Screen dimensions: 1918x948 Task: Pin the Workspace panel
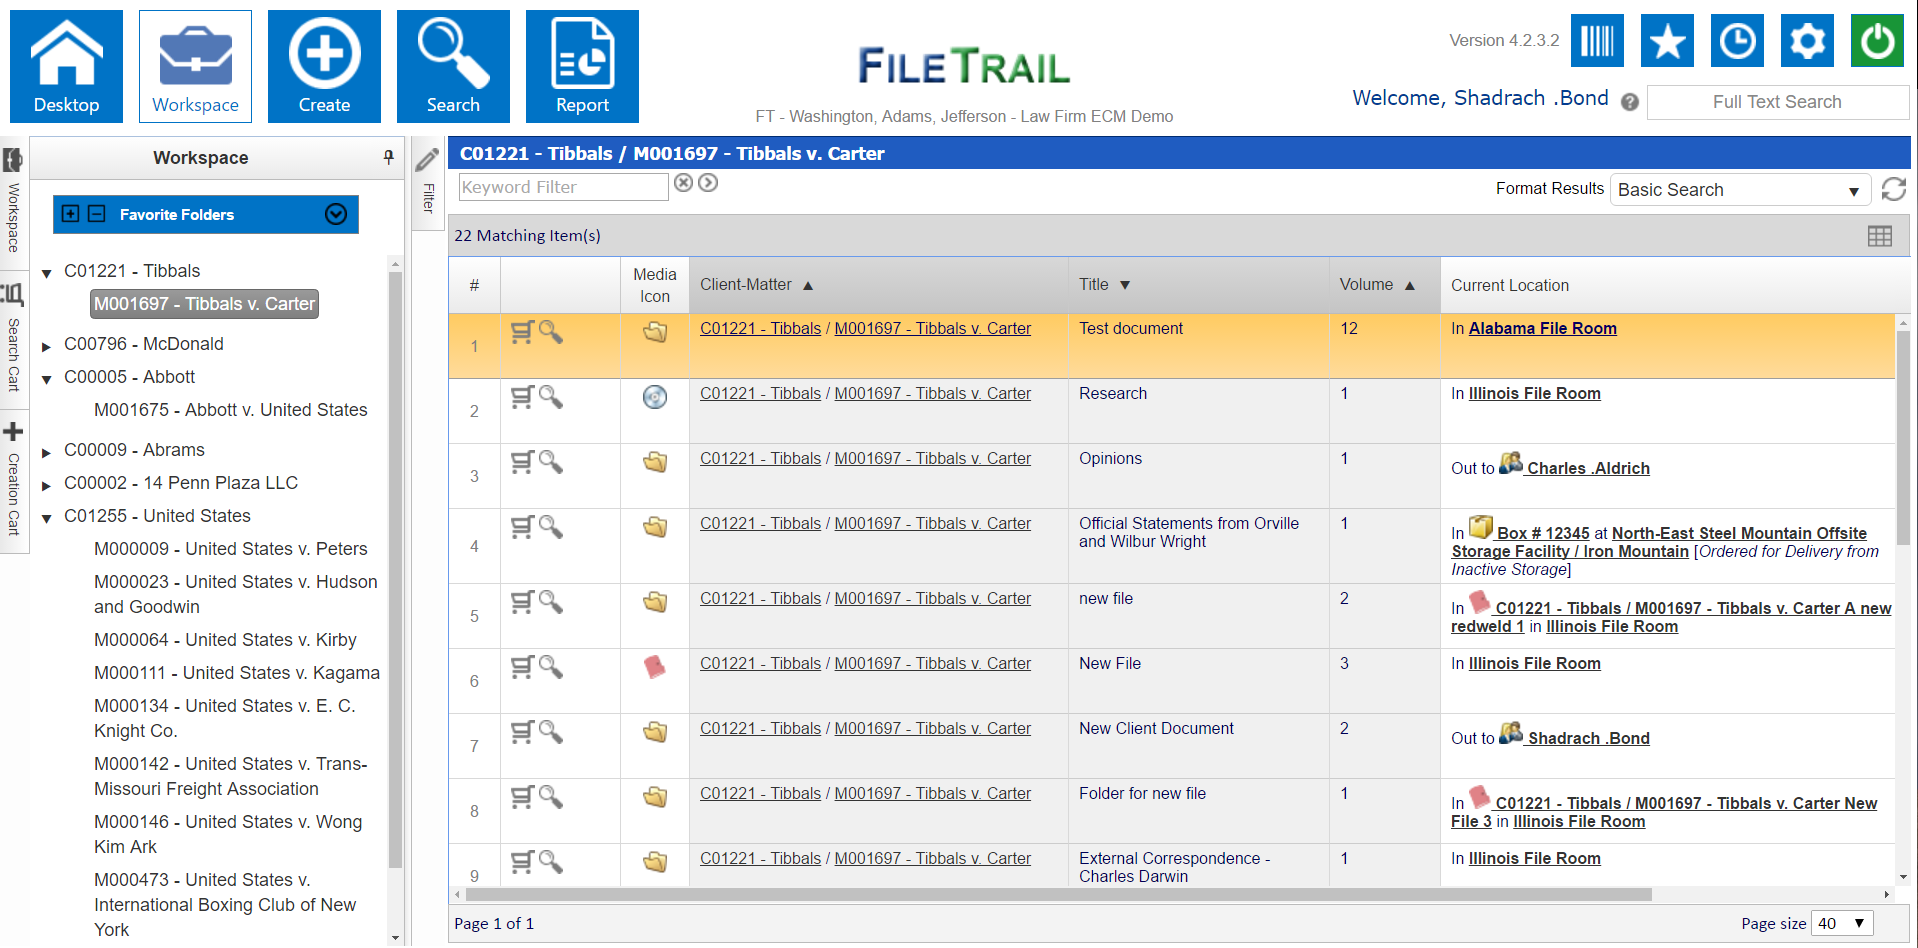(389, 158)
